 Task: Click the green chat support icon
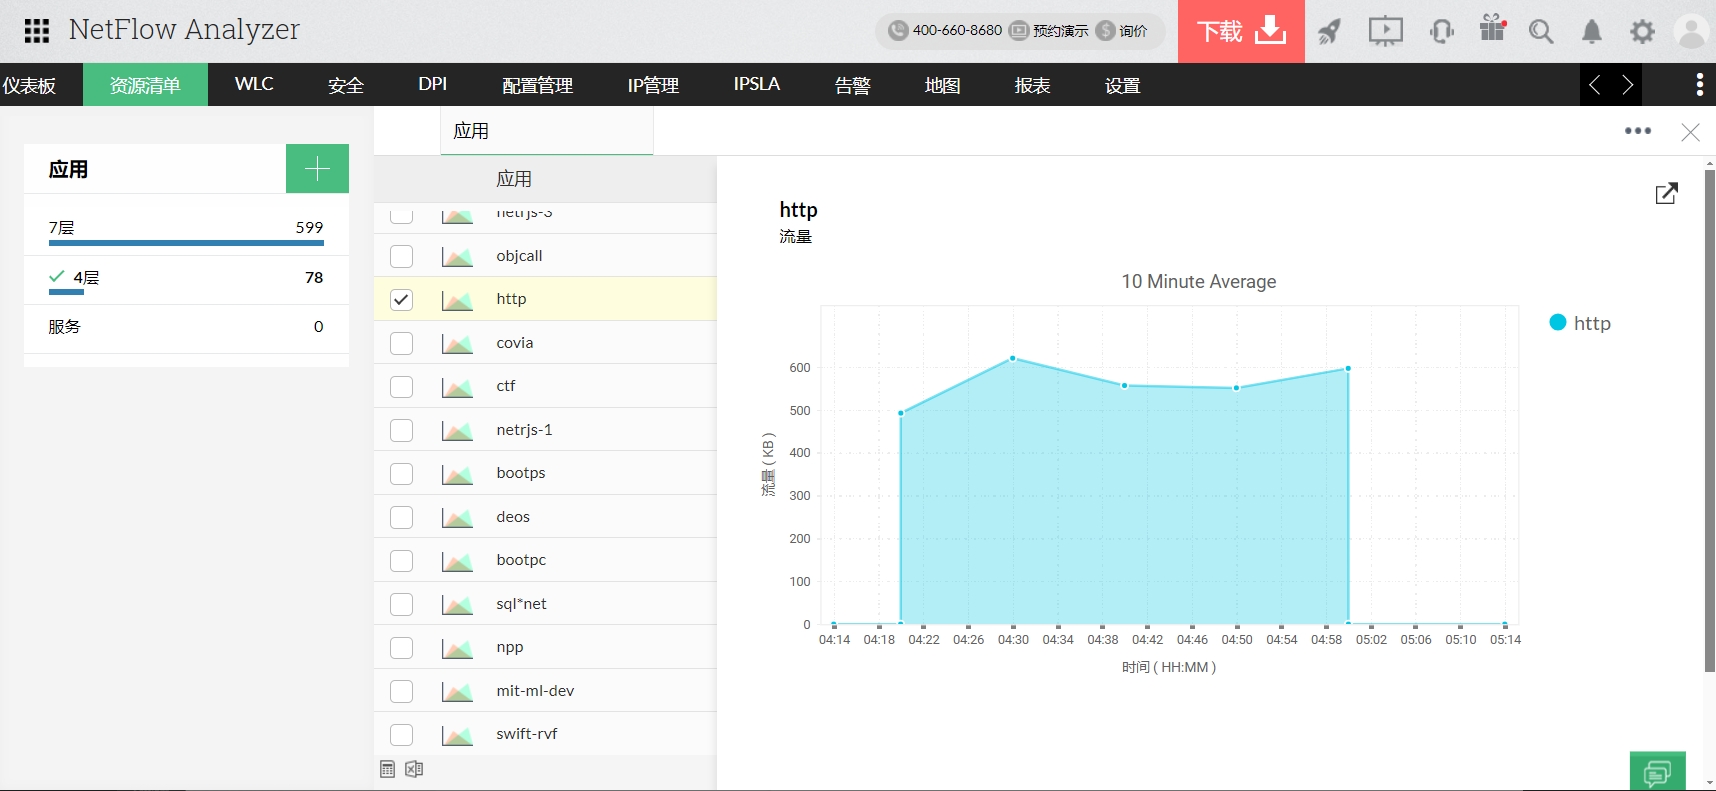click(x=1657, y=772)
